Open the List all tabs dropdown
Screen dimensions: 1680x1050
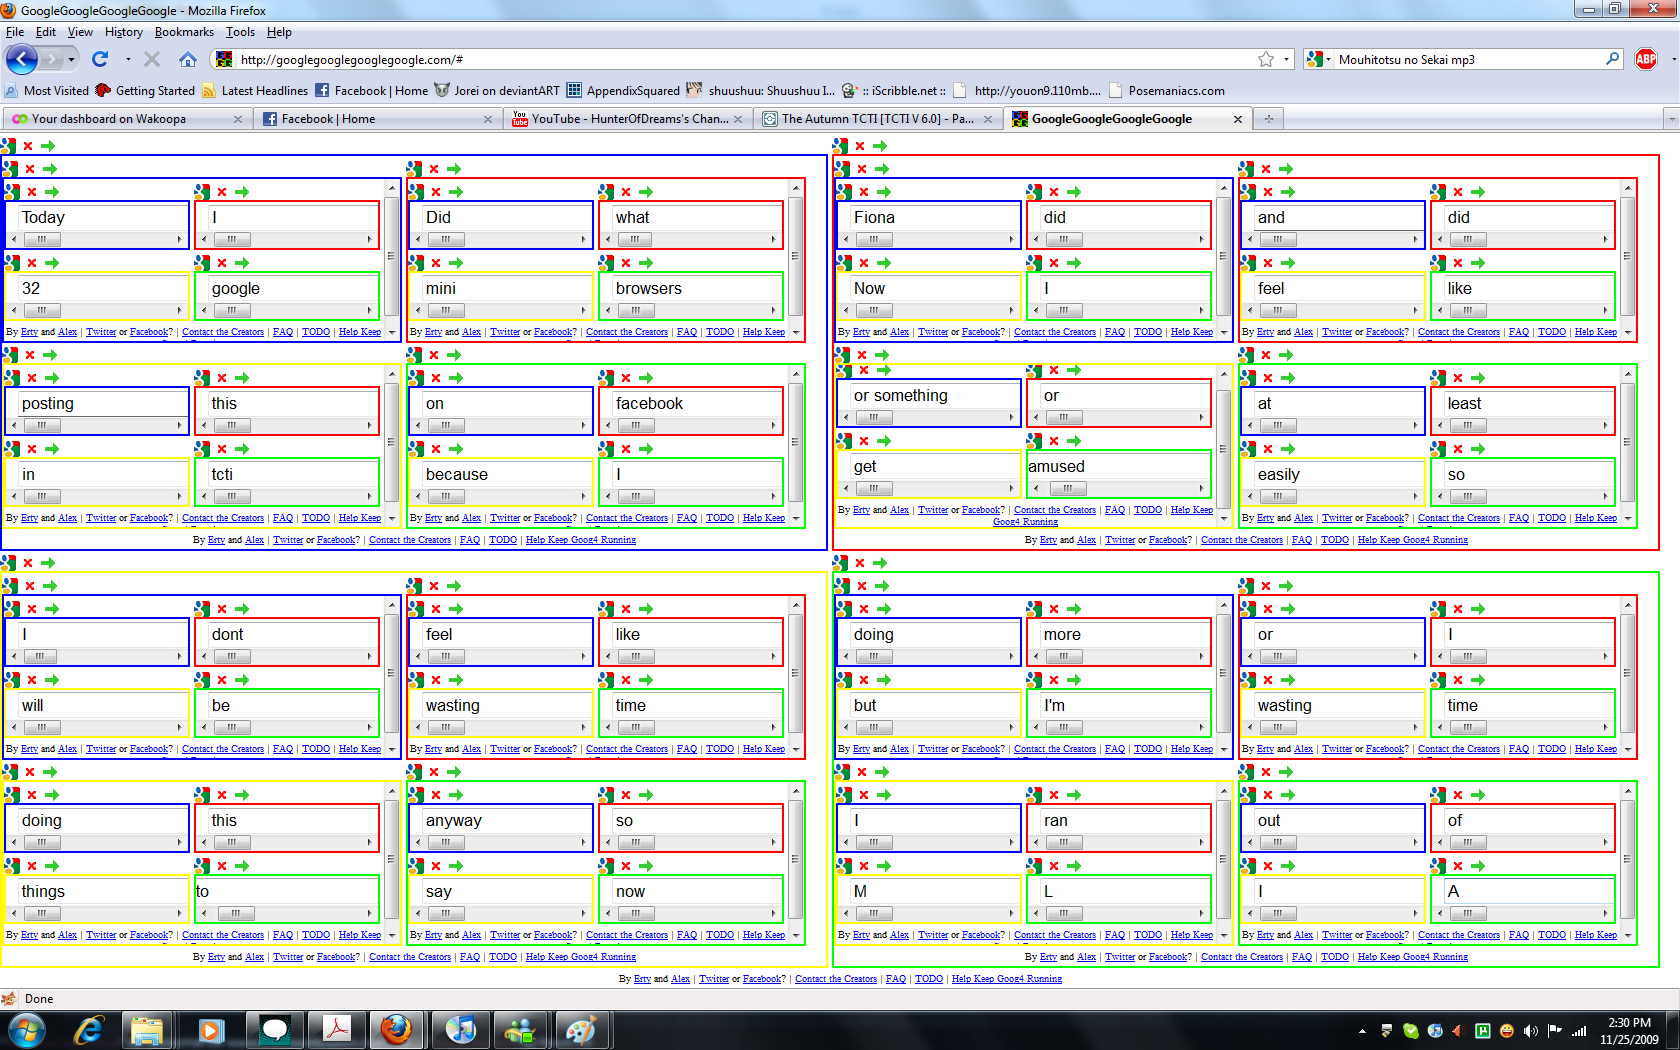point(1671,119)
